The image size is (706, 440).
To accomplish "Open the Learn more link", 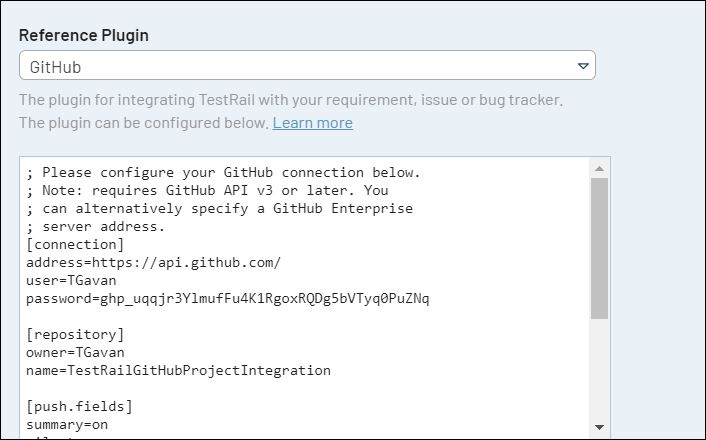I will 312,123.
